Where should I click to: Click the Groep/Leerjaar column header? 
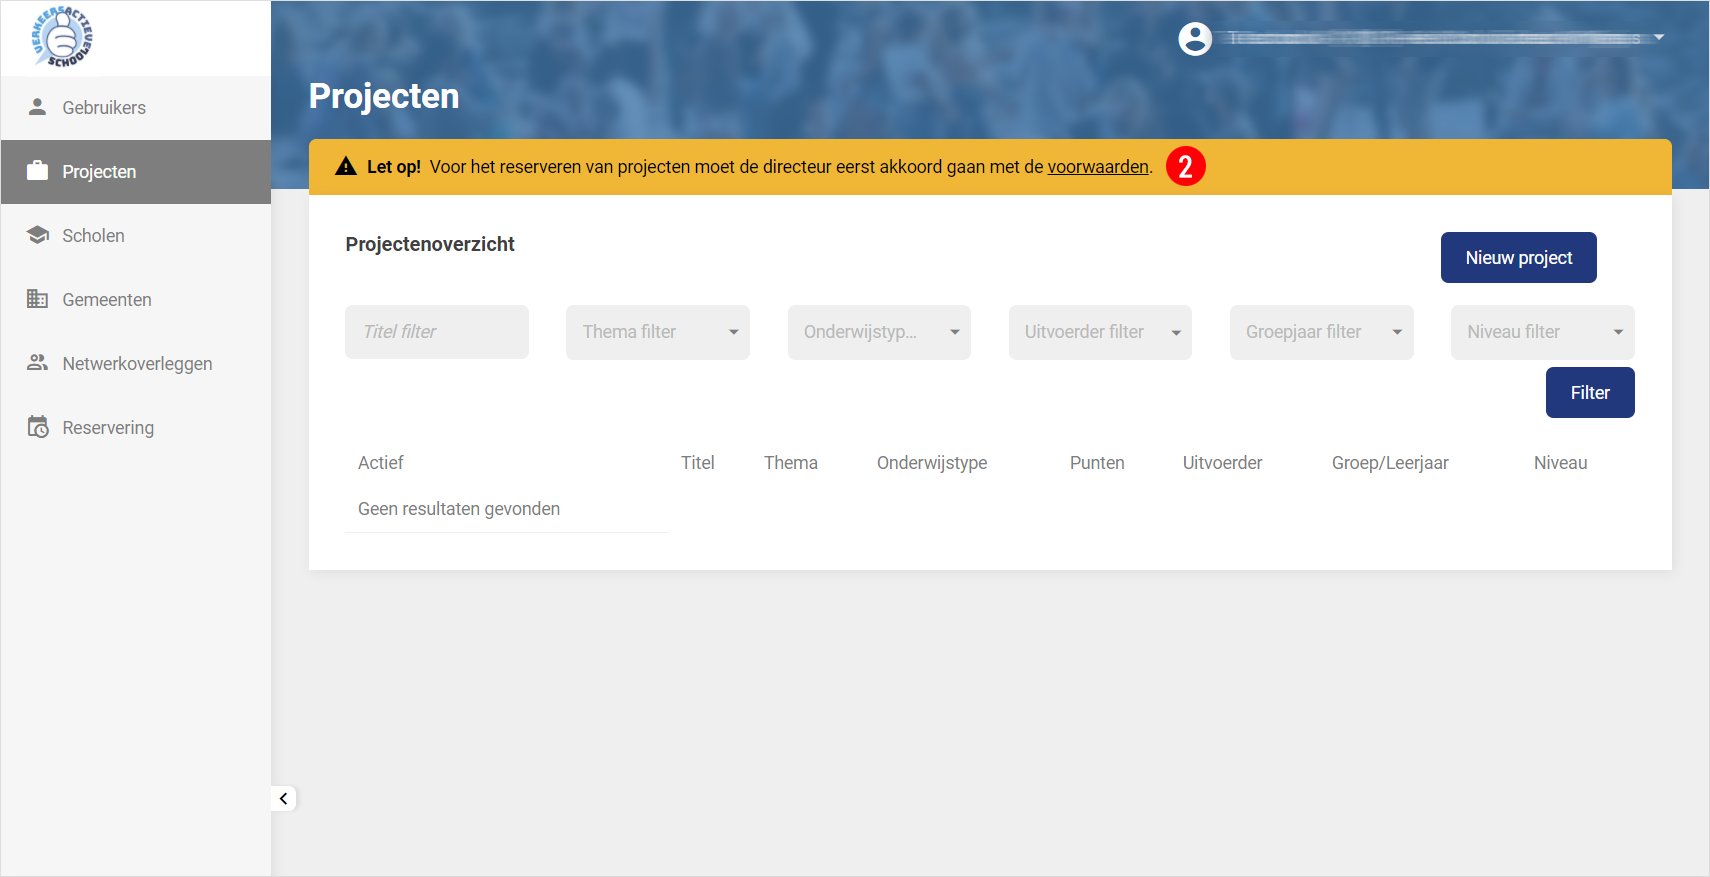pyautogui.click(x=1390, y=463)
